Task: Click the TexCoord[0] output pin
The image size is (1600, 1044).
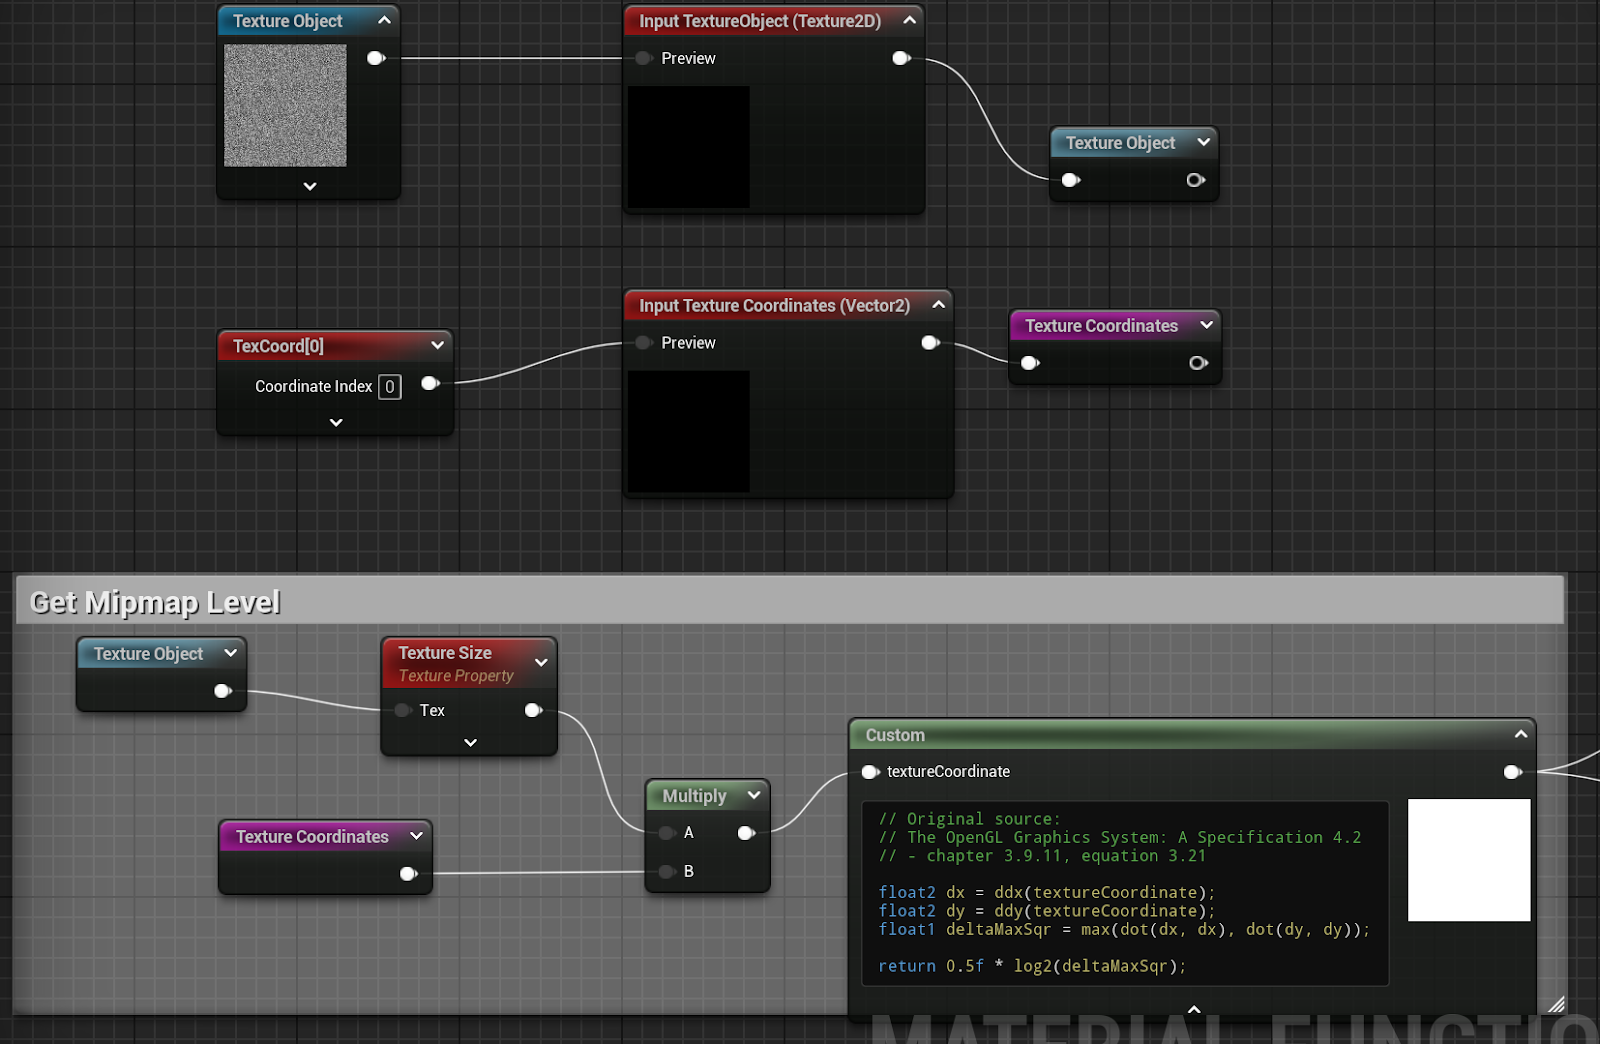Action: (x=431, y=383)
